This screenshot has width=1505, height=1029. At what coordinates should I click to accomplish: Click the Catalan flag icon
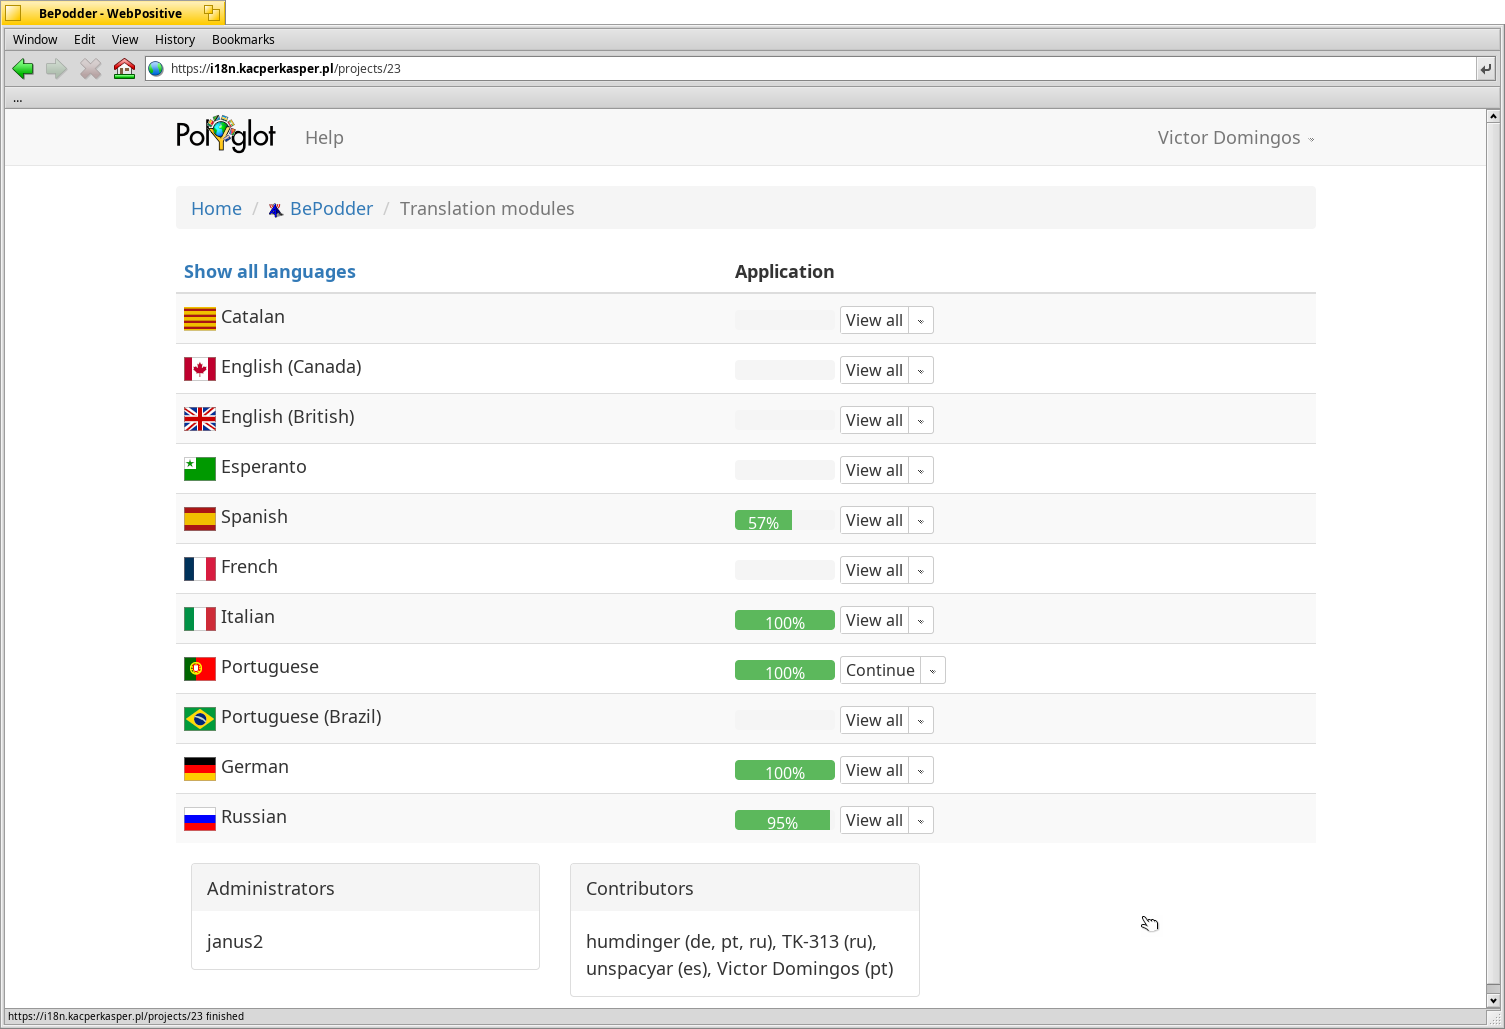200,319
